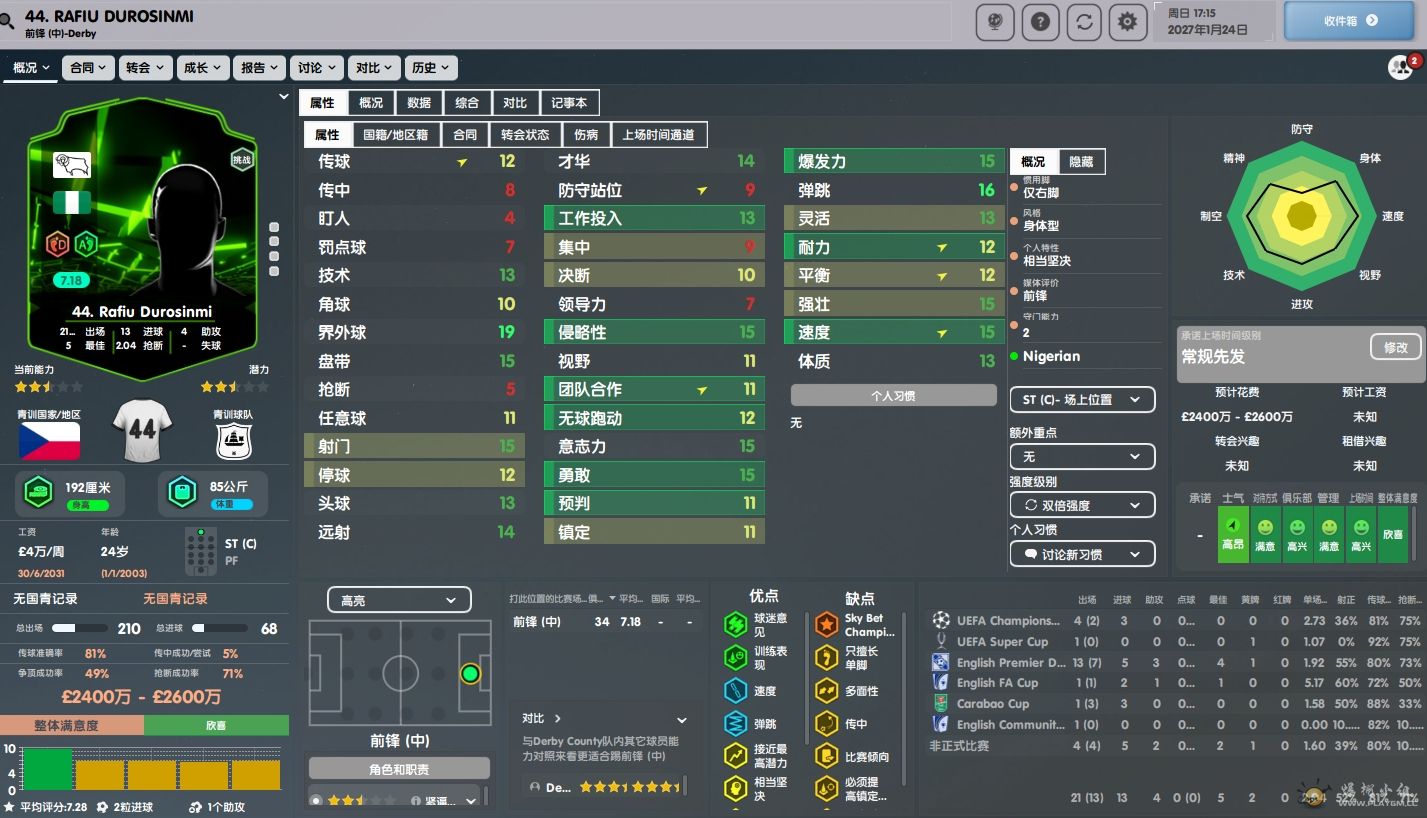This screenshot has height=818, width=1427.
Task: Open the search magnifier icon
Action: tap(6, 21)
